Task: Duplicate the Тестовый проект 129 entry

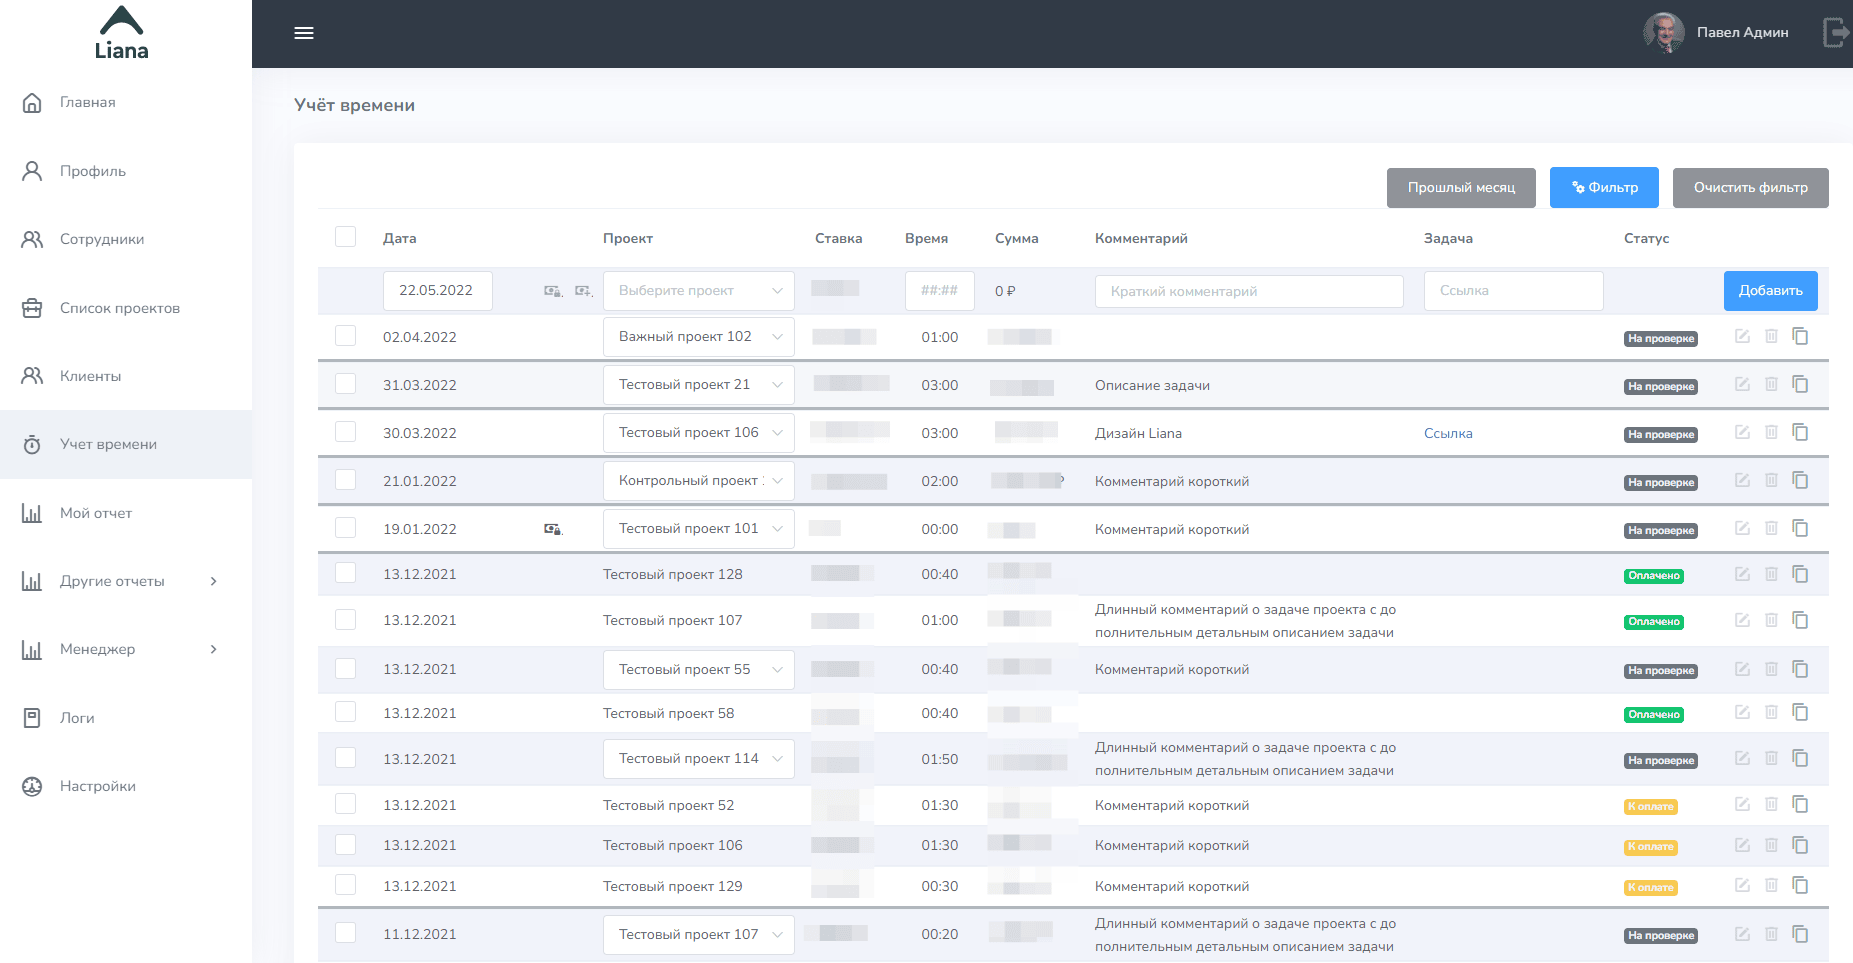Action: point(1800,886)
